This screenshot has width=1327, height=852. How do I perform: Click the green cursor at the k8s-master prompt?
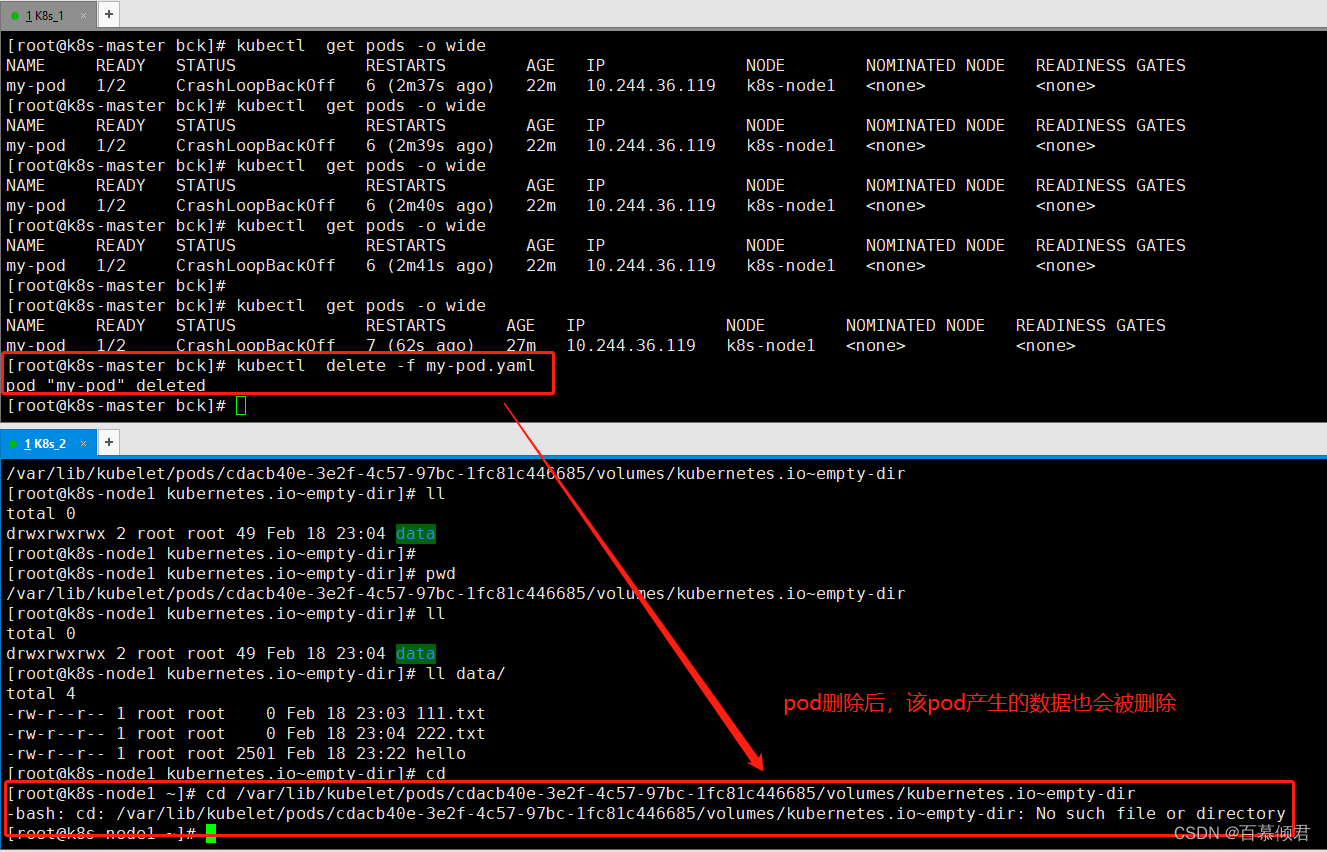(x=241, y=405)
